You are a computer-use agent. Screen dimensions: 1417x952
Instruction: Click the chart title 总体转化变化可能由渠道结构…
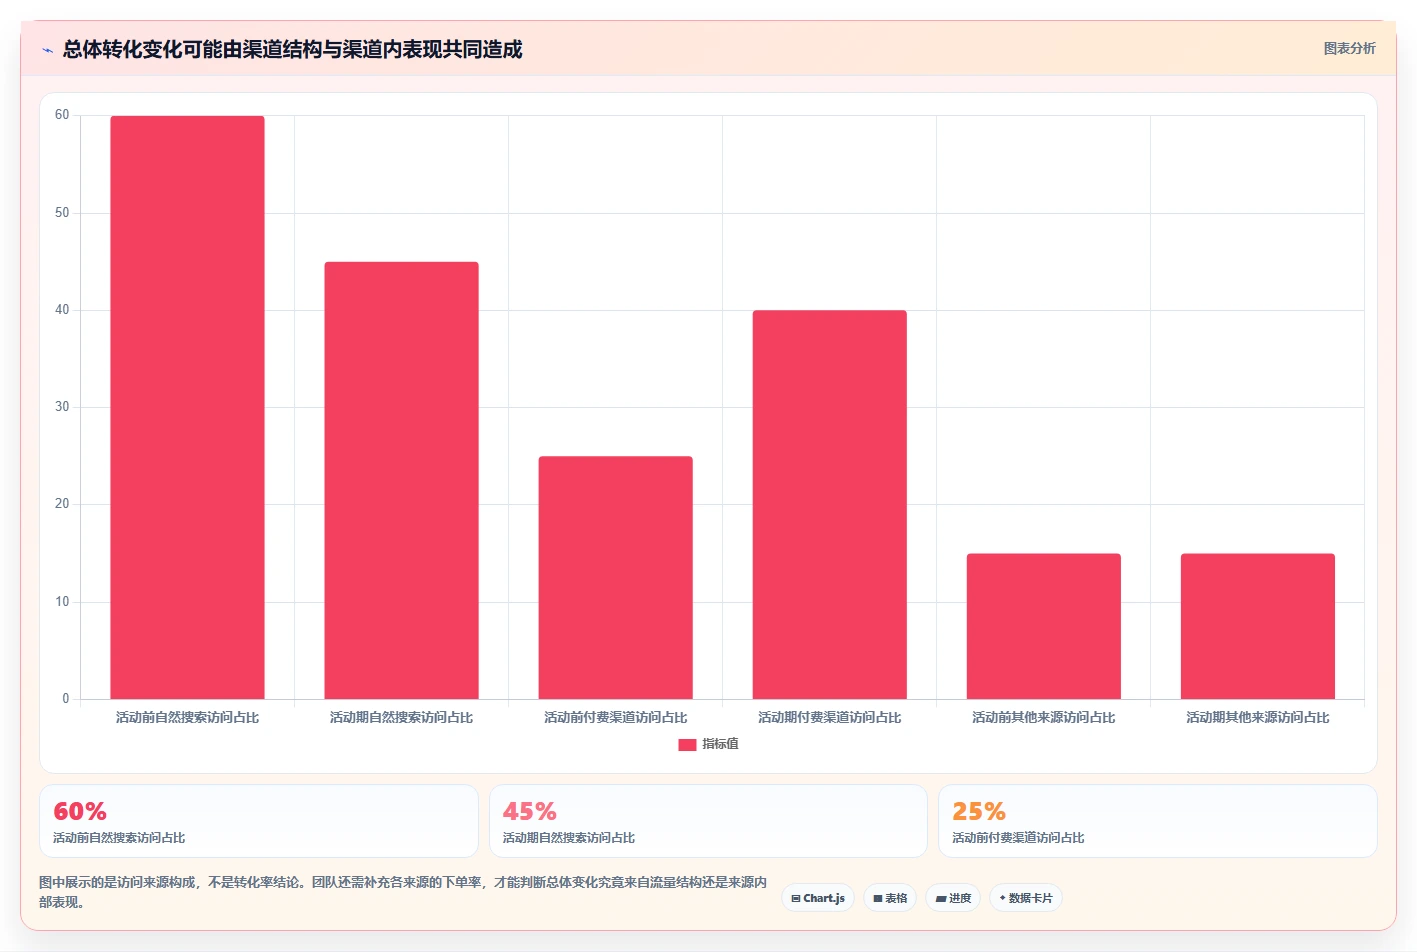(x=292, y=50)
